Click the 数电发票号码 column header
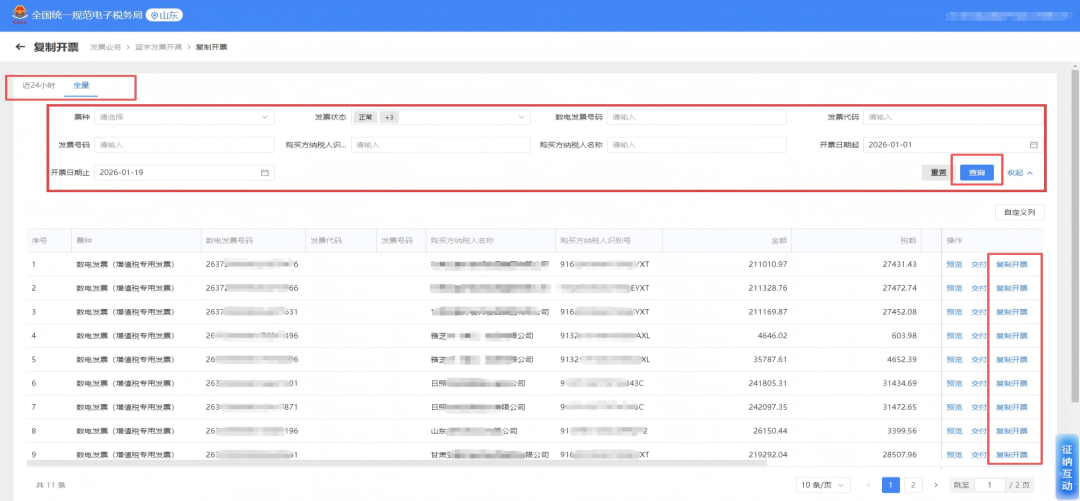 click(253, 241)
